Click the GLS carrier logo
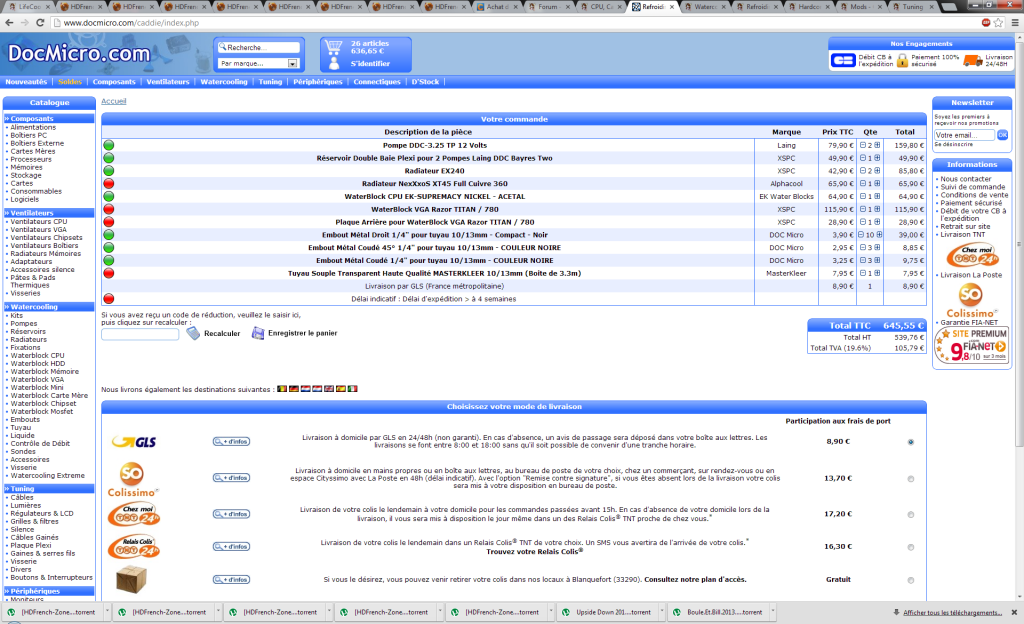1024x624 pixels. pyautogui.click(x=134, y=442)
